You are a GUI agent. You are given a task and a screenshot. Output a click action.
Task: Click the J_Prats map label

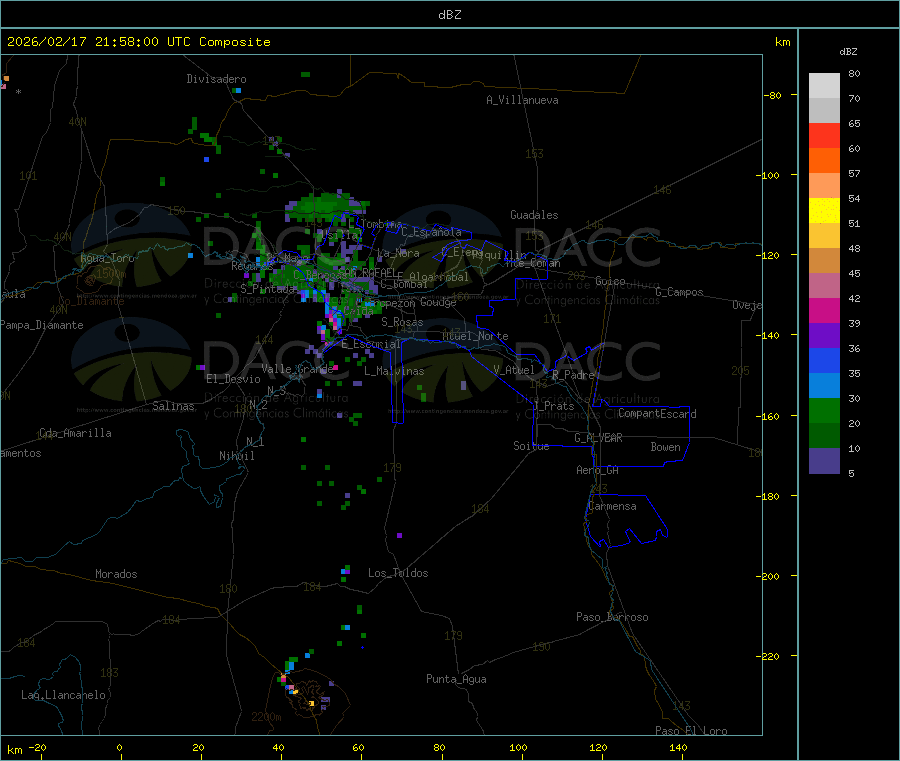553,406
